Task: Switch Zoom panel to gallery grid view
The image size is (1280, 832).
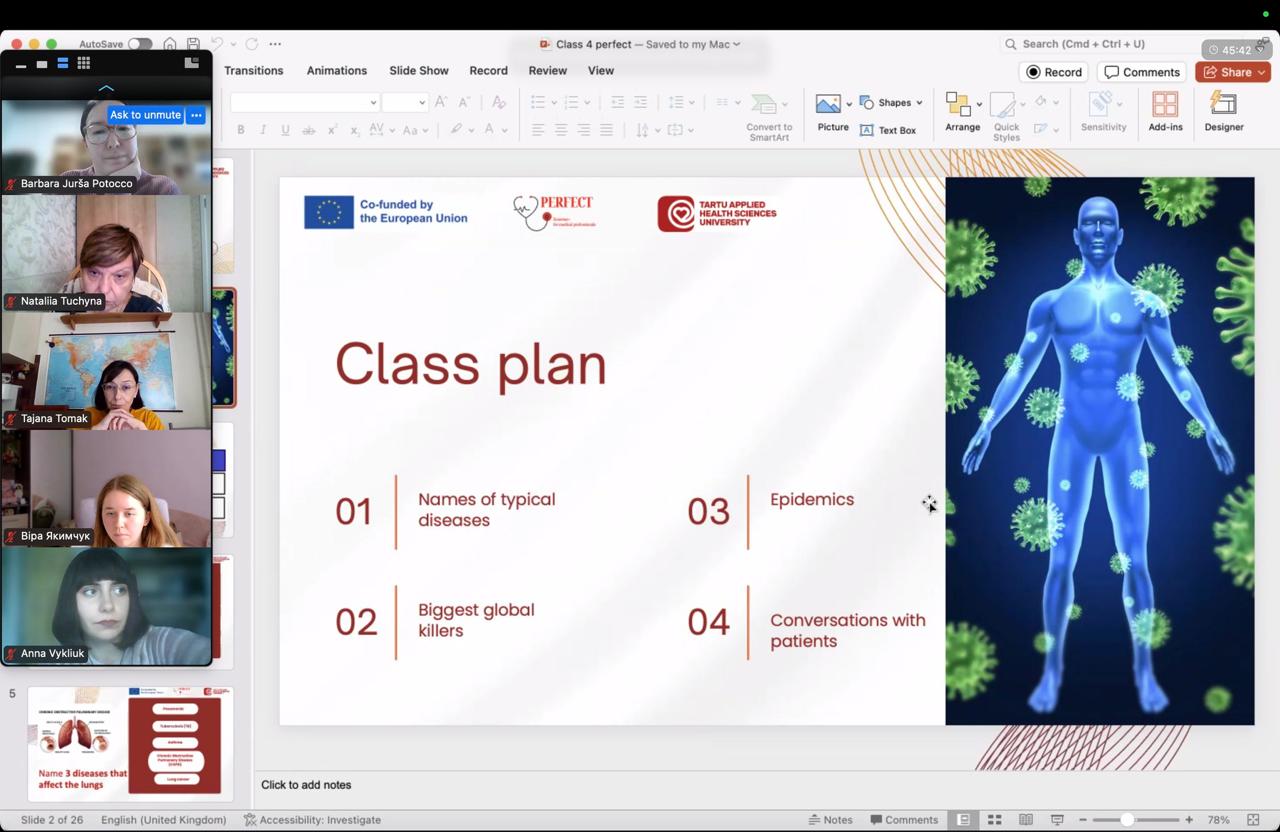Action: pyautogui.click(x=84, y=63)
